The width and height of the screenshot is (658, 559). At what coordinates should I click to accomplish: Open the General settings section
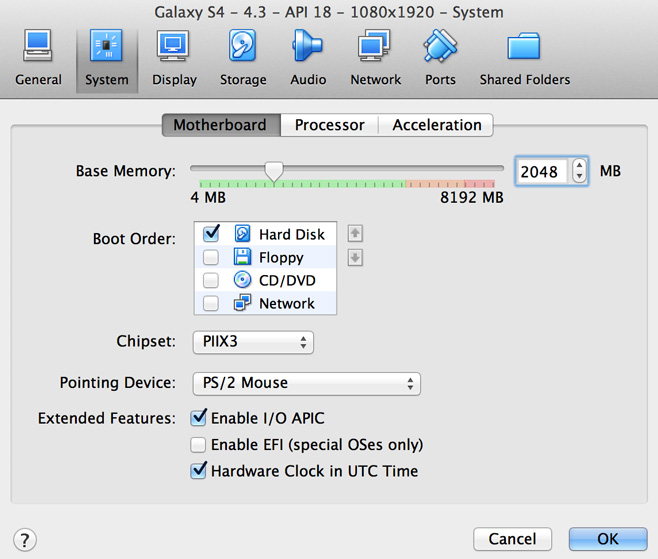[x=38, y=58]
